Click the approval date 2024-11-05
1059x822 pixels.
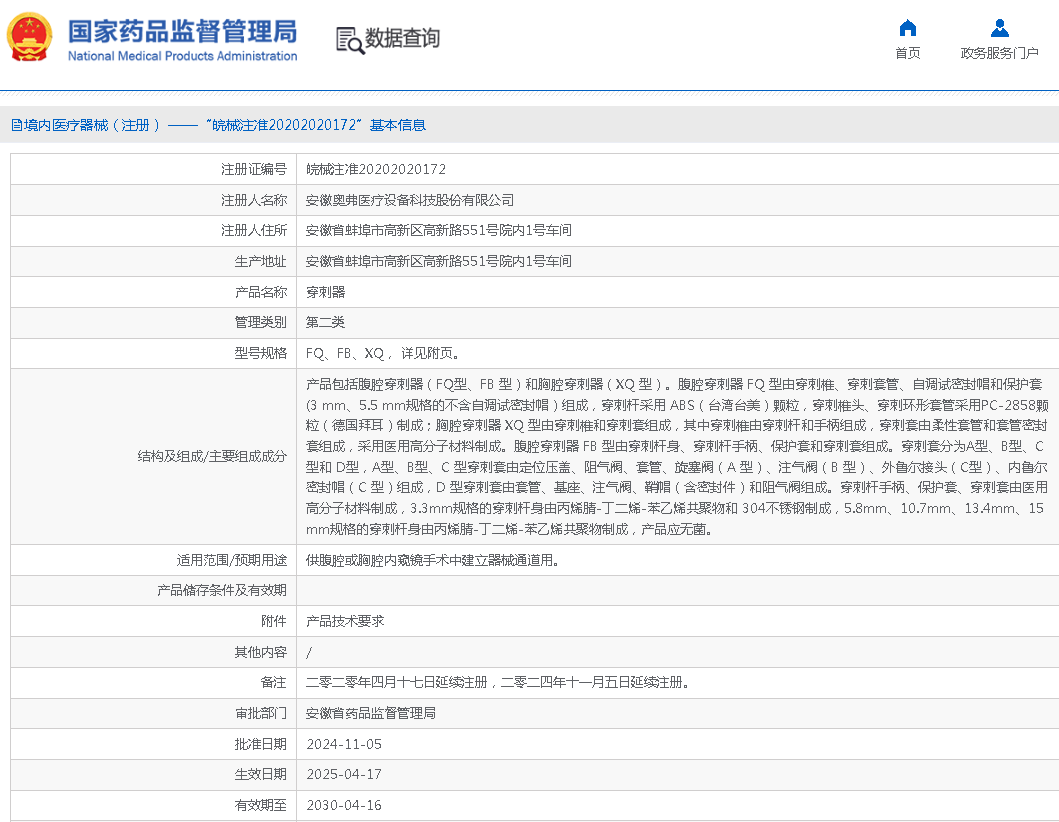[344, 744]
